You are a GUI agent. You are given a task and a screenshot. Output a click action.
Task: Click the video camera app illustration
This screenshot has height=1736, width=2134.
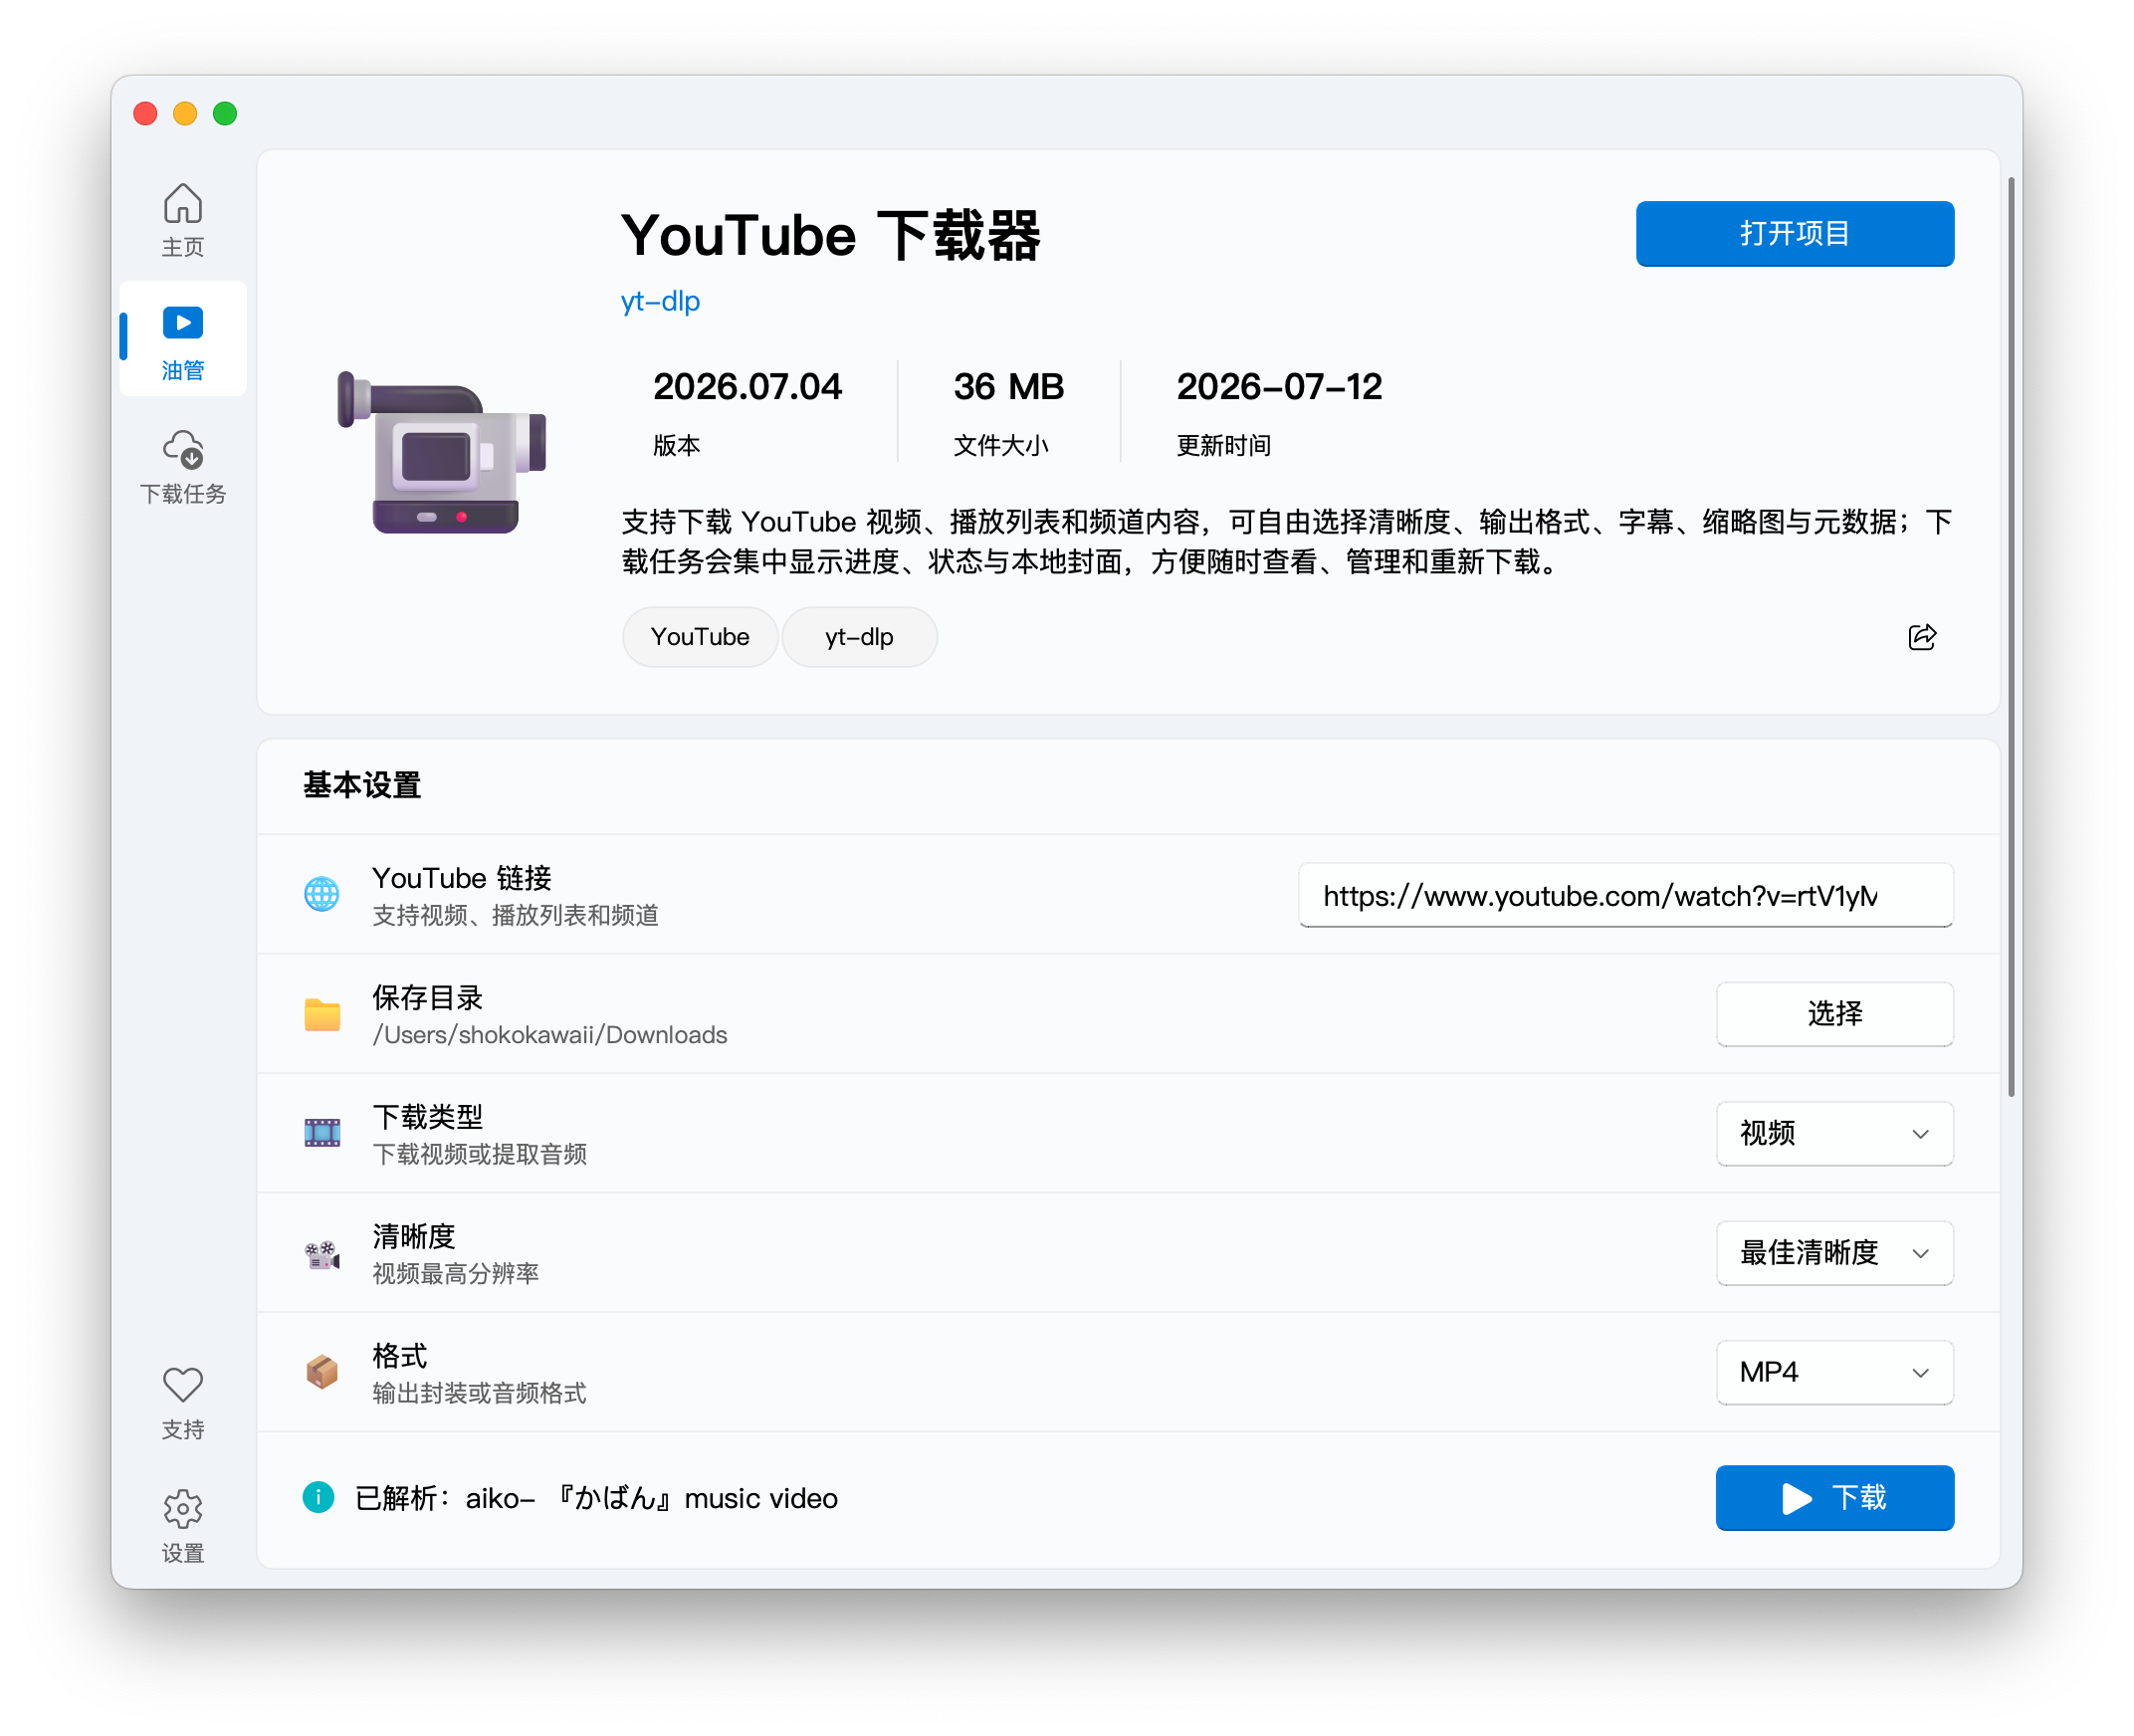click(x=442, y=452)
